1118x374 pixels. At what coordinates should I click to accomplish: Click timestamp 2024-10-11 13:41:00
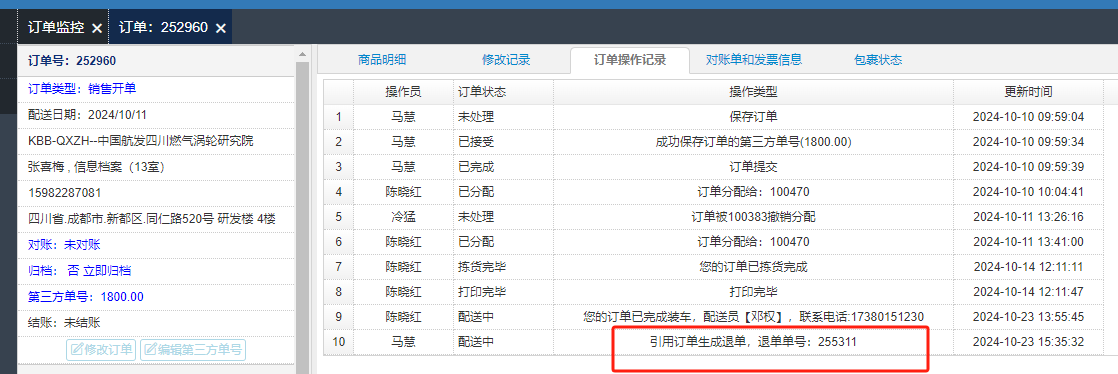point(1028,242)
